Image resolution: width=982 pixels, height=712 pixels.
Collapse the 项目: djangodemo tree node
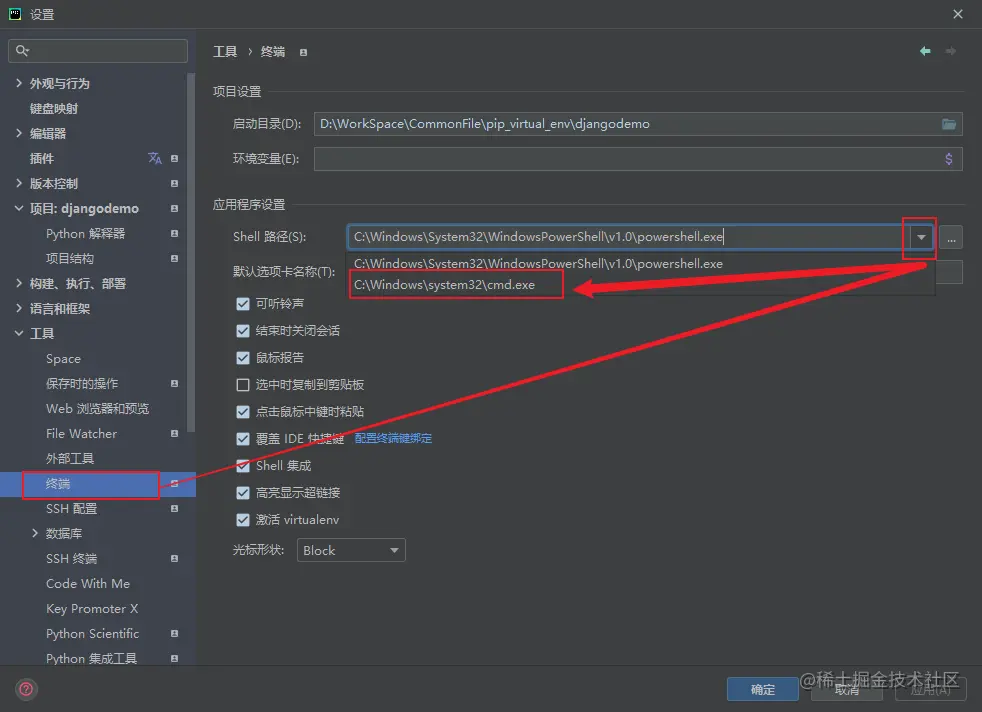pos(19,209)
